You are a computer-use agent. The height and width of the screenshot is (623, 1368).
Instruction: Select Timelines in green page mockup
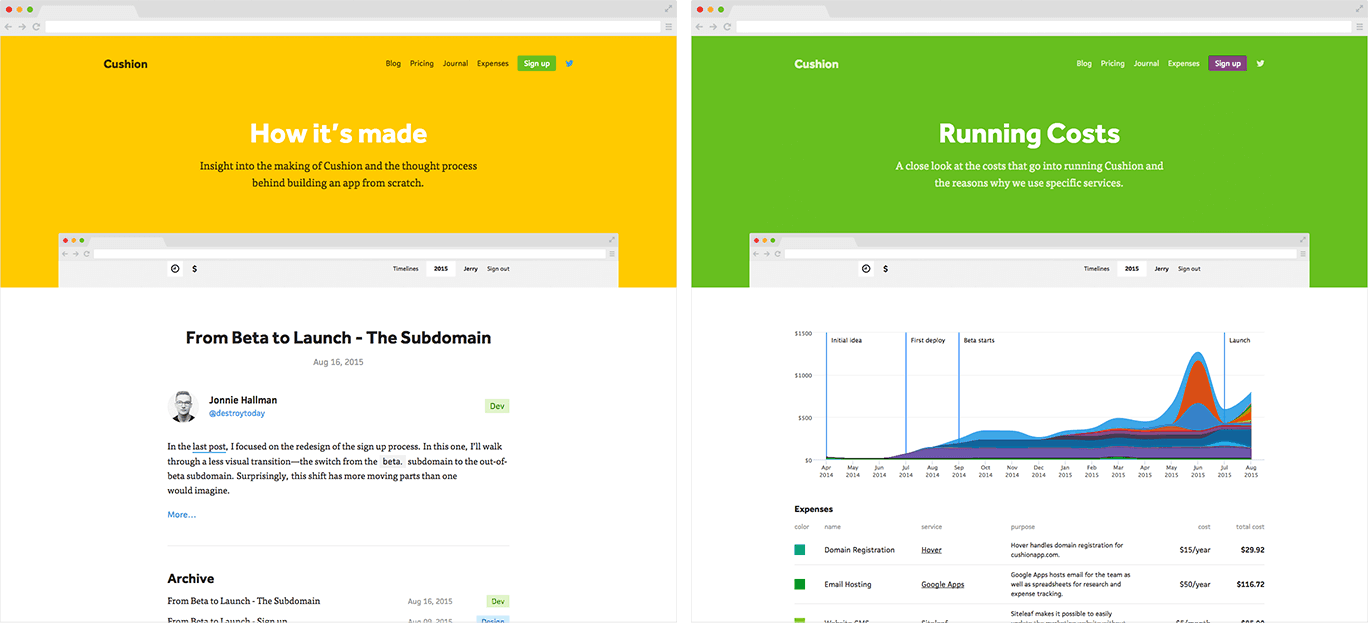[1096, 269]
